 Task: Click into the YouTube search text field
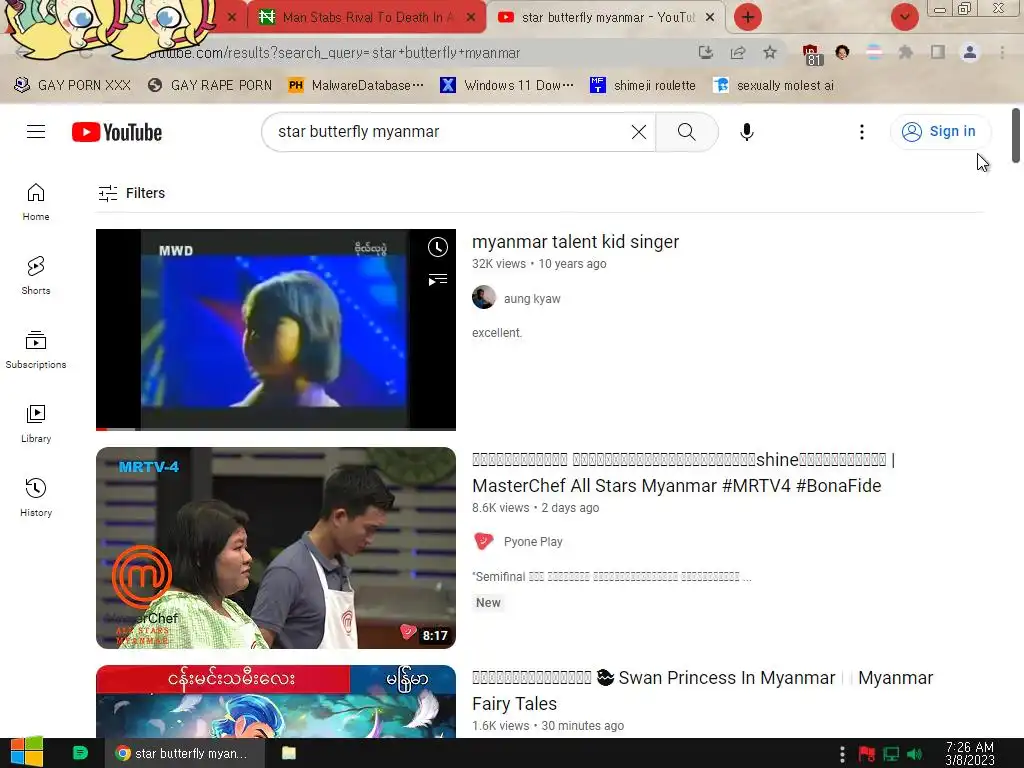click(x=451, y=132)
